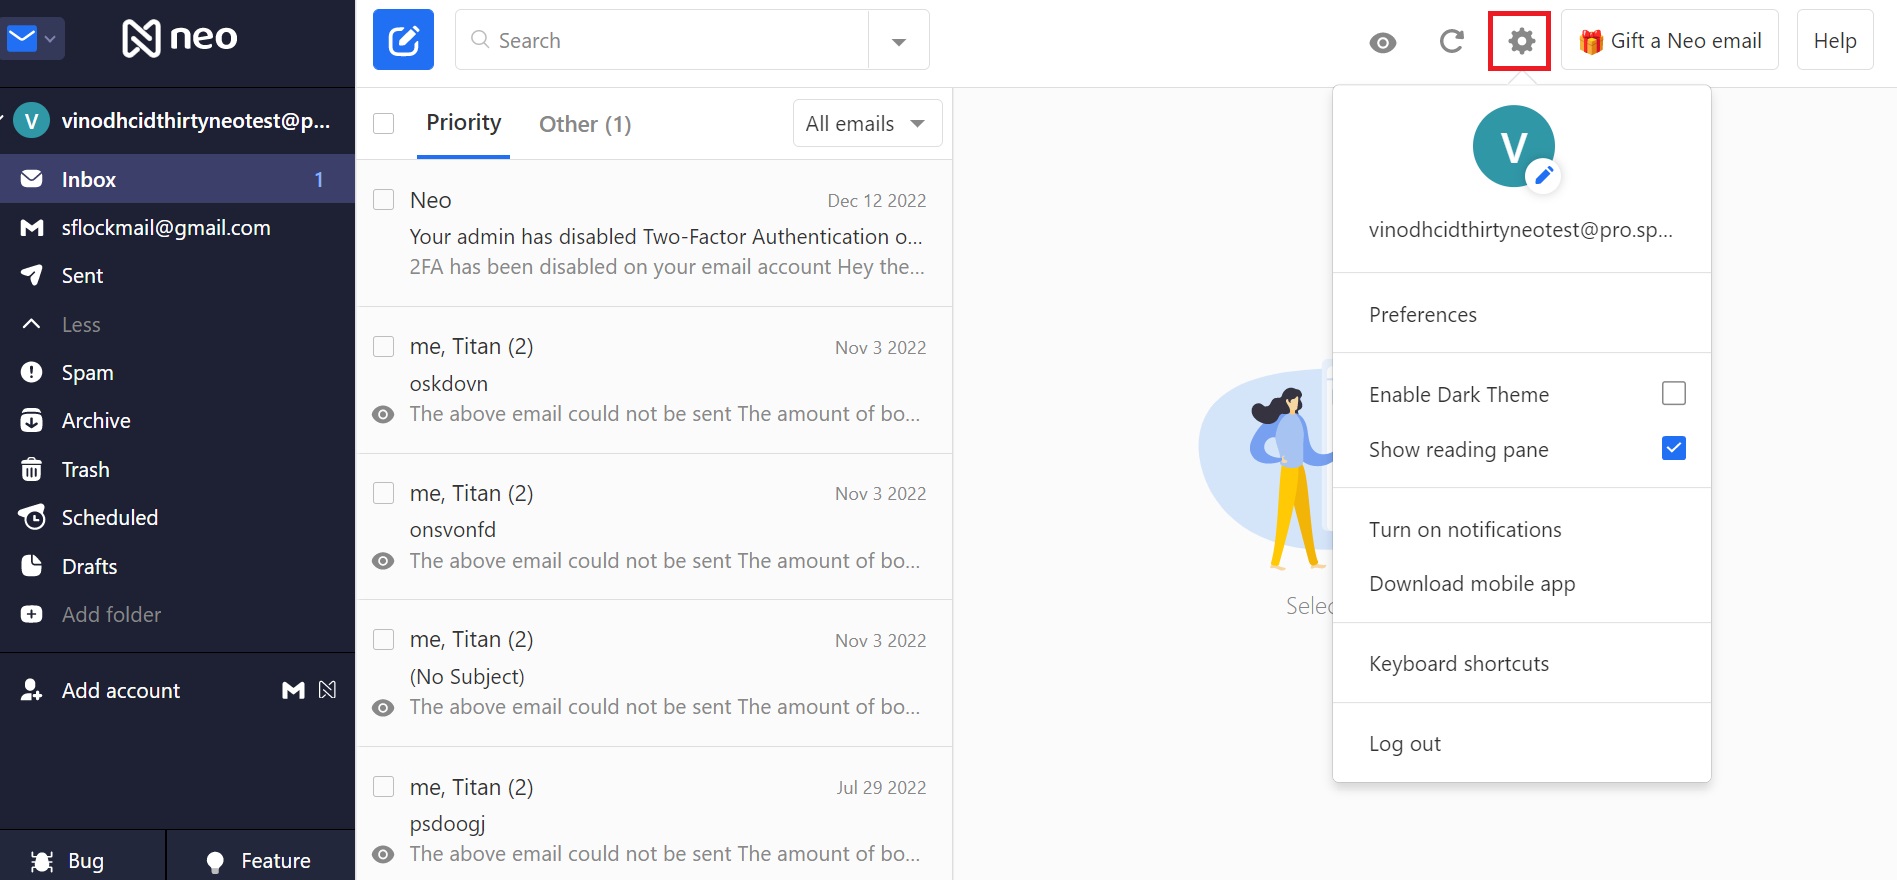
Task: Click the Inbox envelope icon
Action: pyautogui.click(x=32, y=178)
